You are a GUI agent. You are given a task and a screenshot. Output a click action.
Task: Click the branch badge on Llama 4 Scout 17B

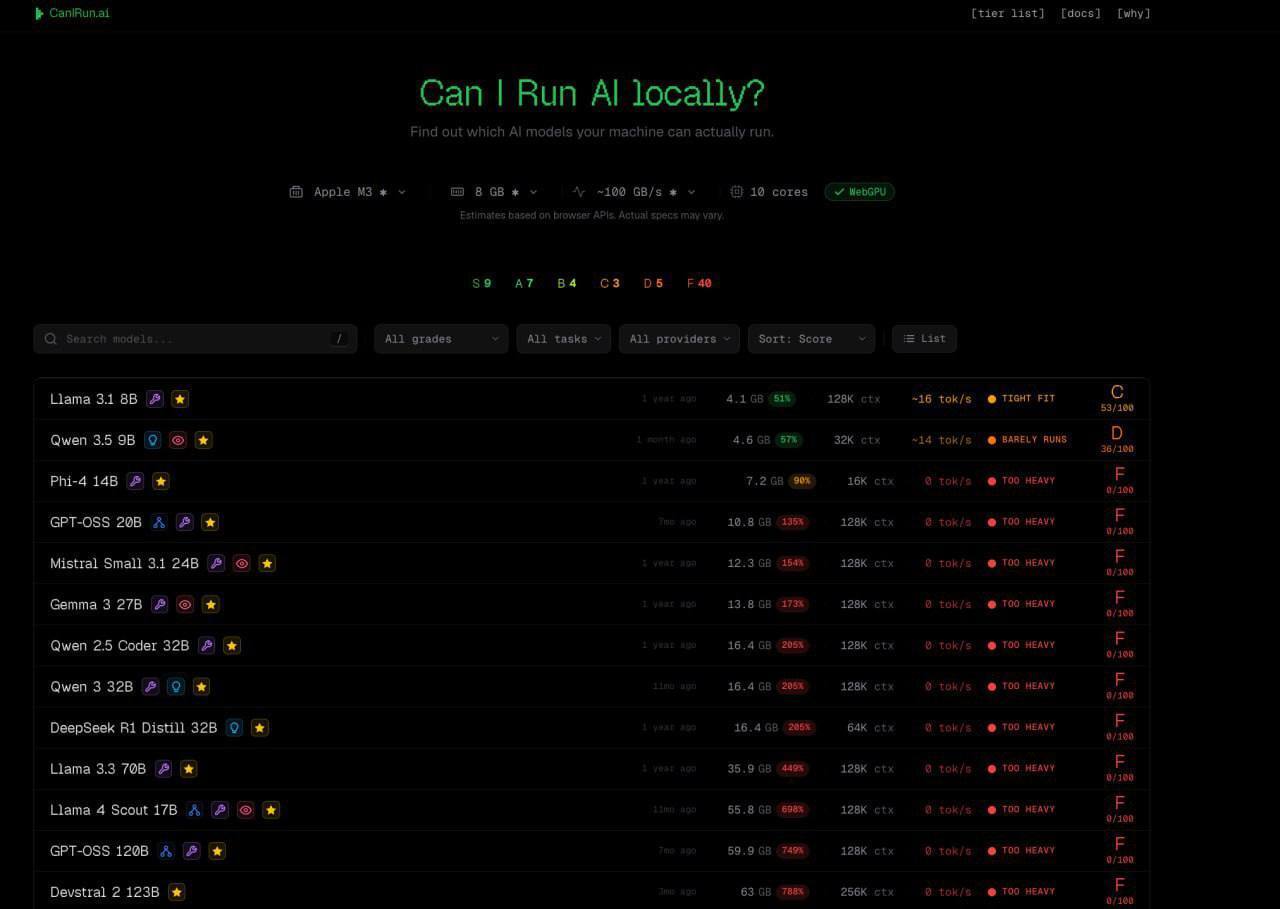click(x=195, y=809)
